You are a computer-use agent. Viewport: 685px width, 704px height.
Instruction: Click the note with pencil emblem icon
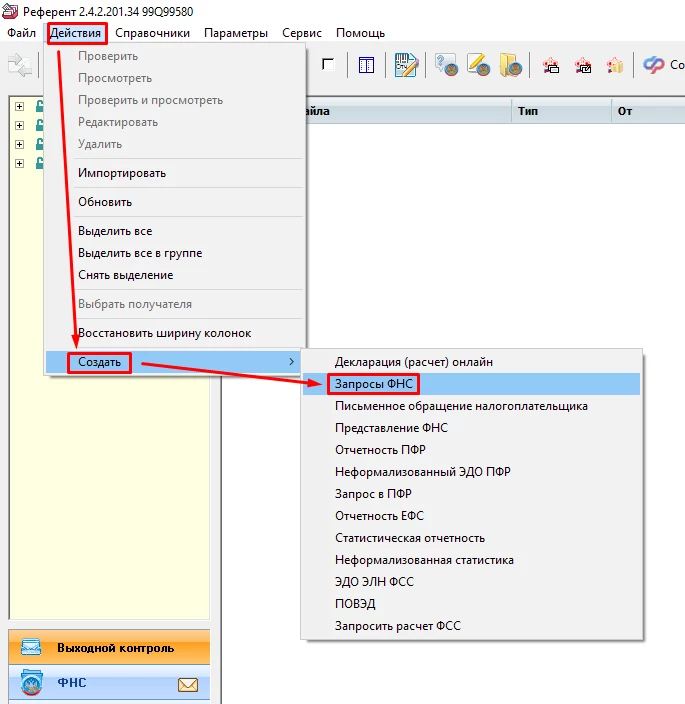point(479,66)
